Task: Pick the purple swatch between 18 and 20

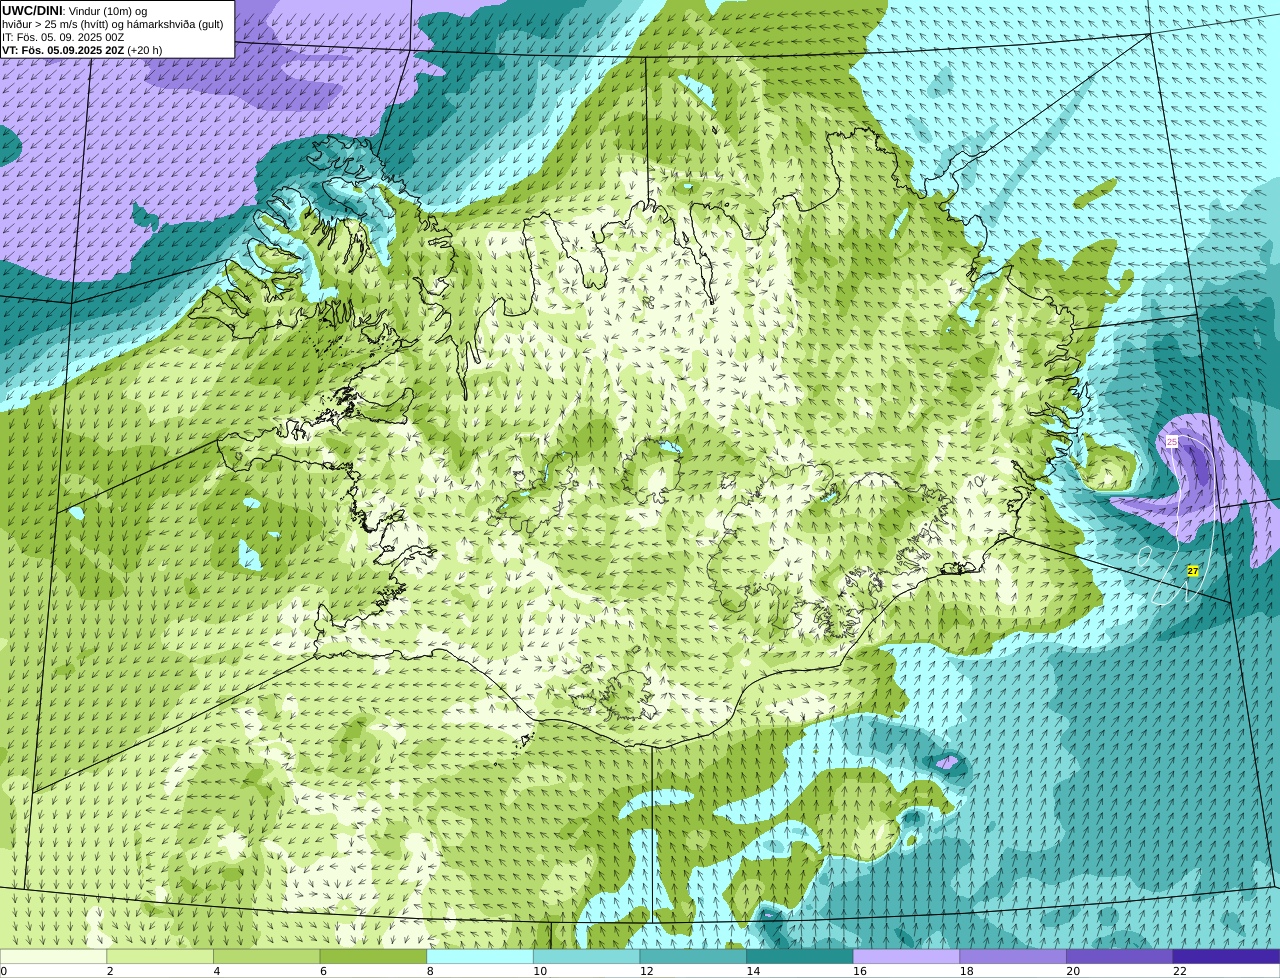Action: click(x=1013, y=956)
